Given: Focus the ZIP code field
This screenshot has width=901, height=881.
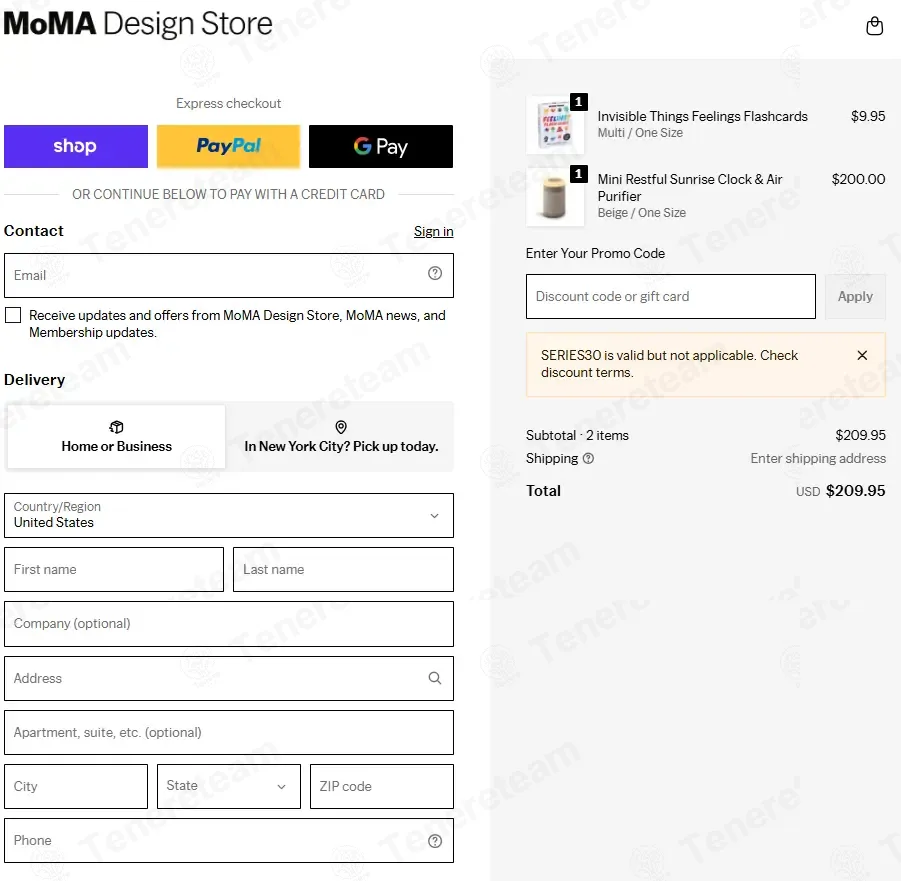Looking at the screenshot, I should coord(382,786).
